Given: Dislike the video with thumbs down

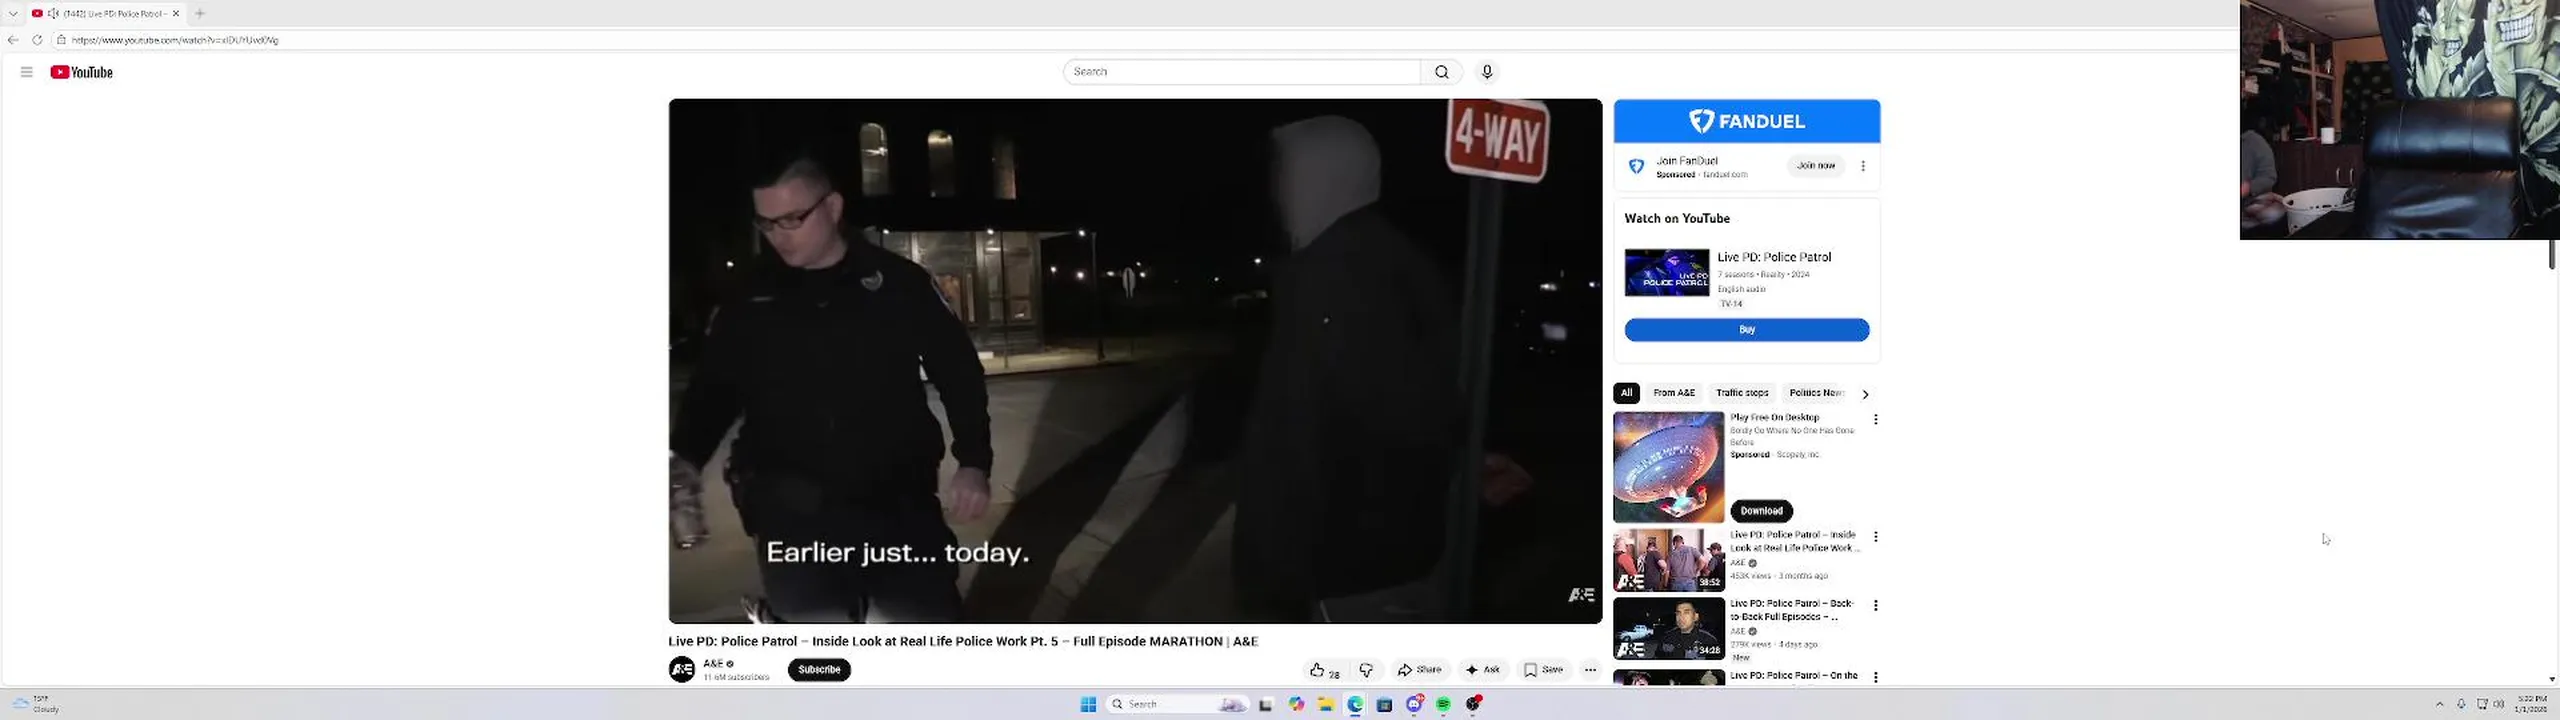Looking at the screenshot, I should [x=1366, y=670].
